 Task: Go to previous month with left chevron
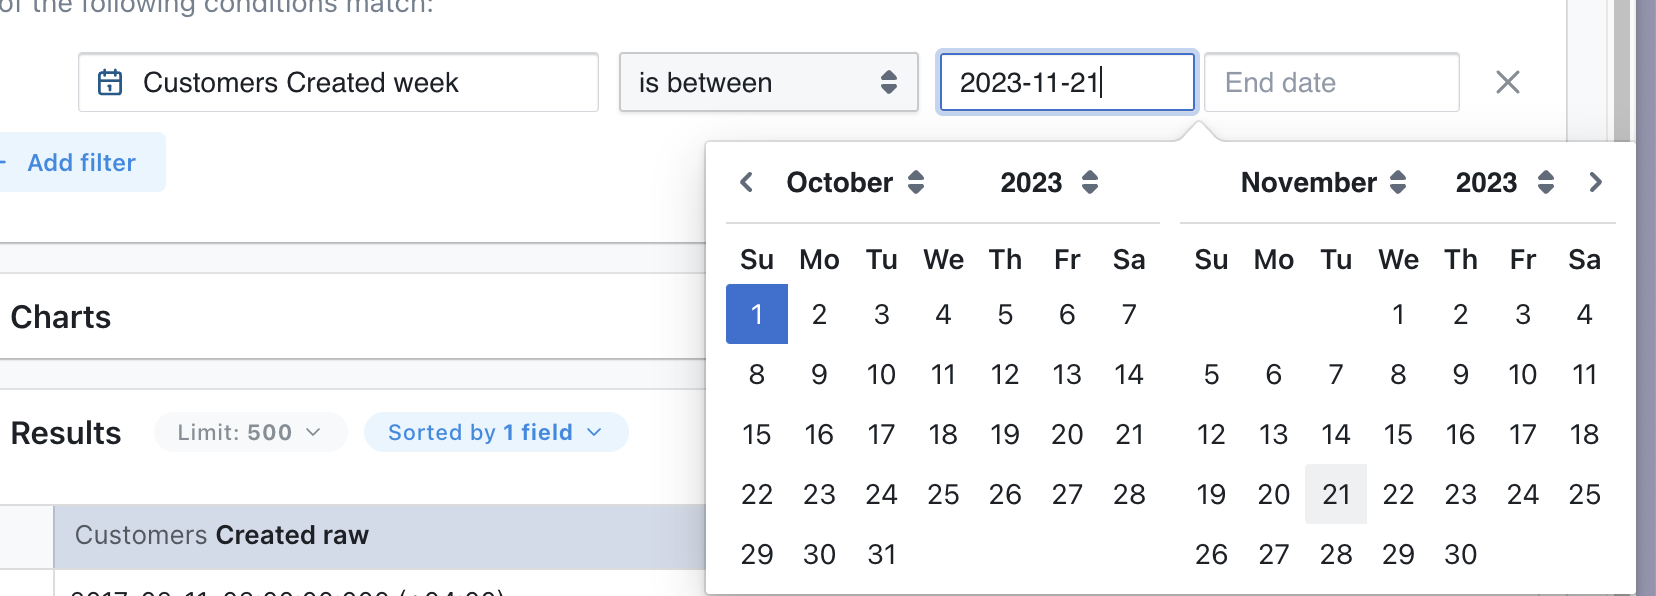(x=745, y=182)
